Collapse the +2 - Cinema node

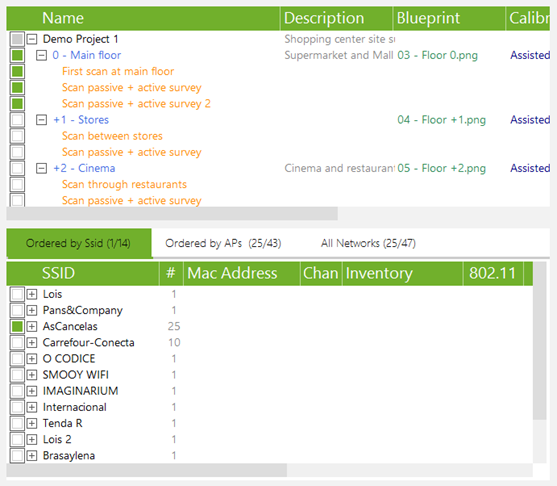42,168
